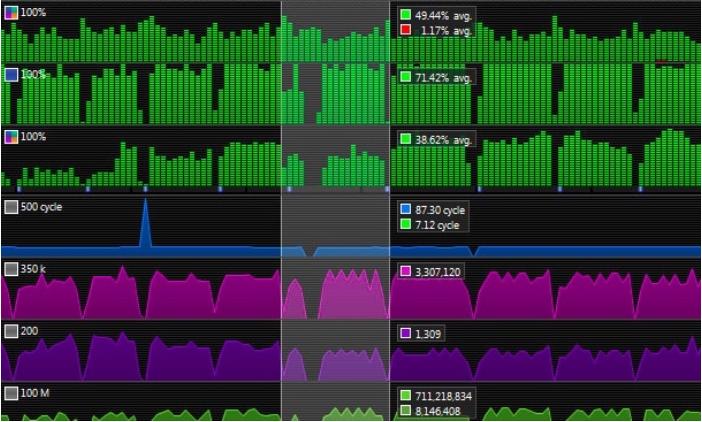Click the red swatch for 1.17% avg.
Screen dimensions: 702x422
click(x=406, y=30)
